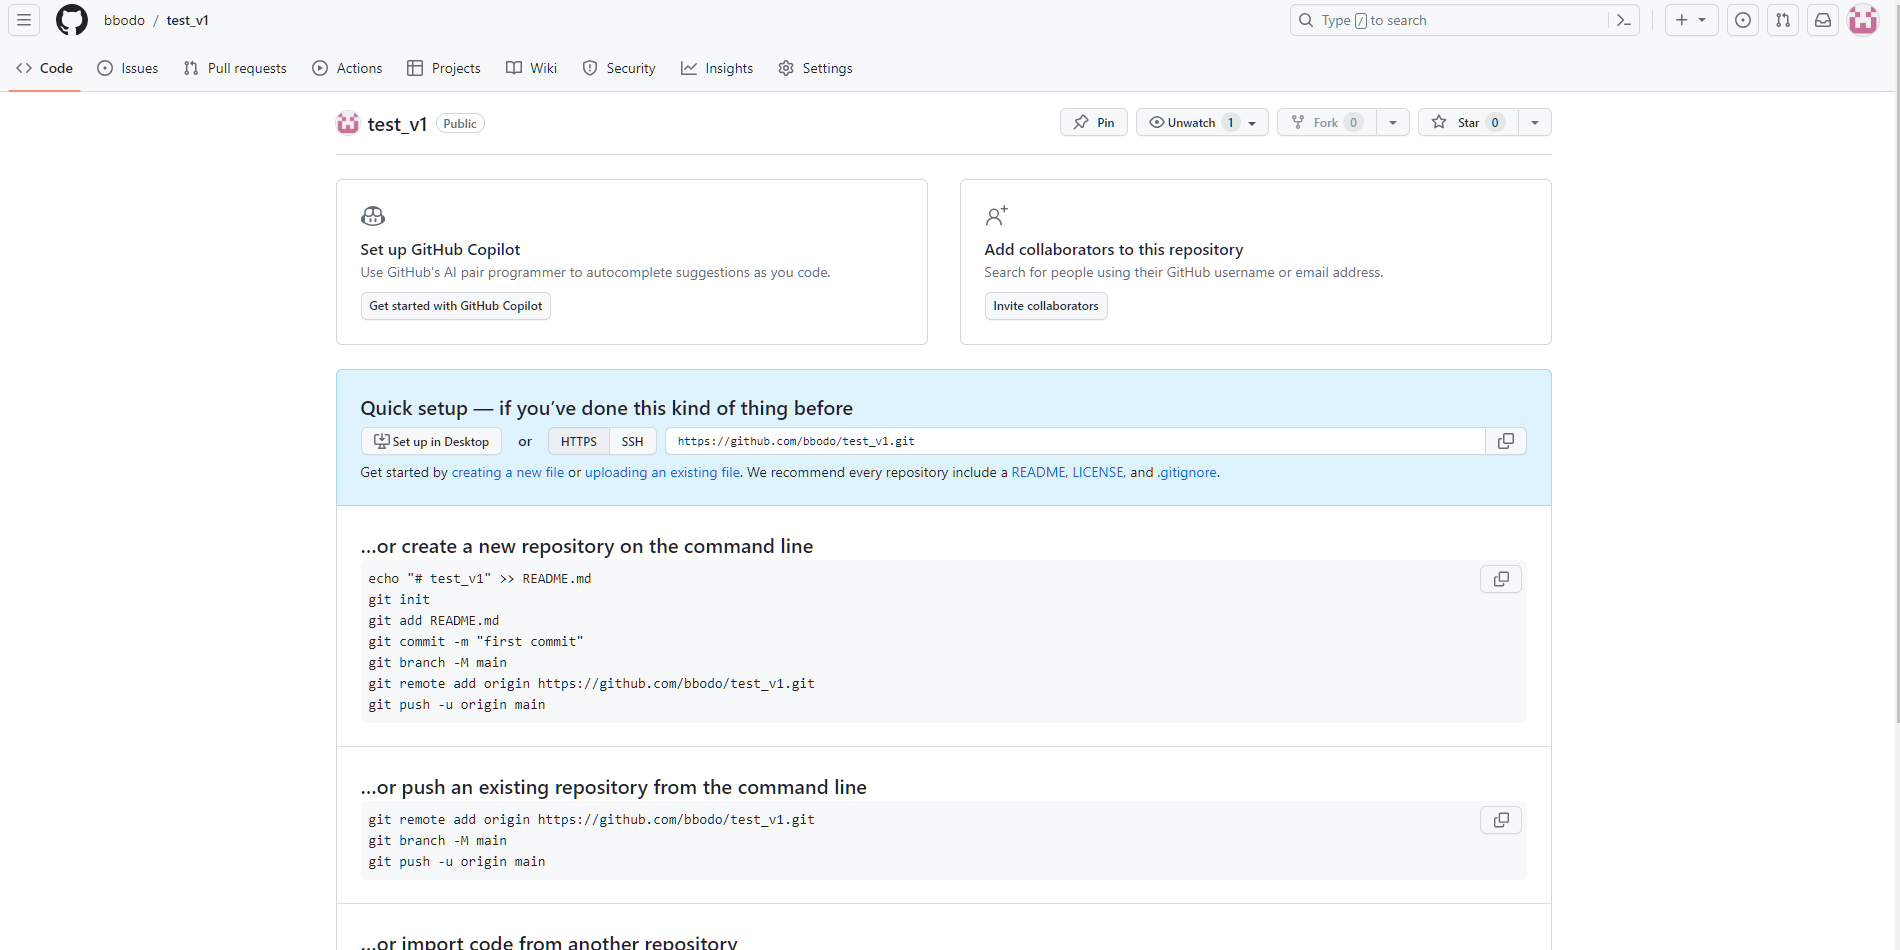This screenshot has height=950, width=1900.
Task: Open the notifications inbox icon
Action: coord(1823,20)
